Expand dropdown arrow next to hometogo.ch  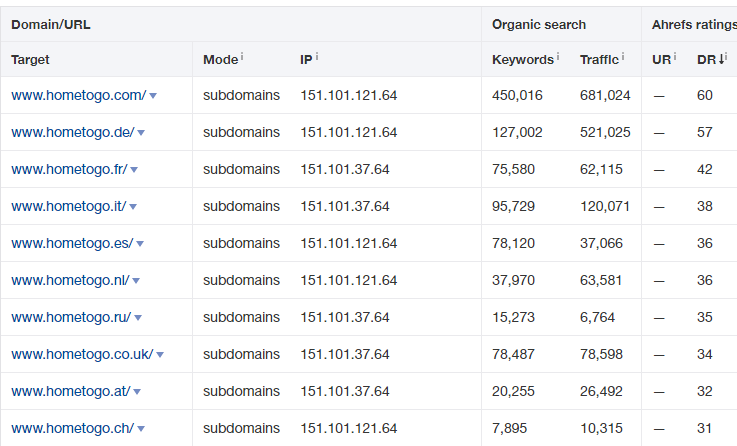(141, 429)
